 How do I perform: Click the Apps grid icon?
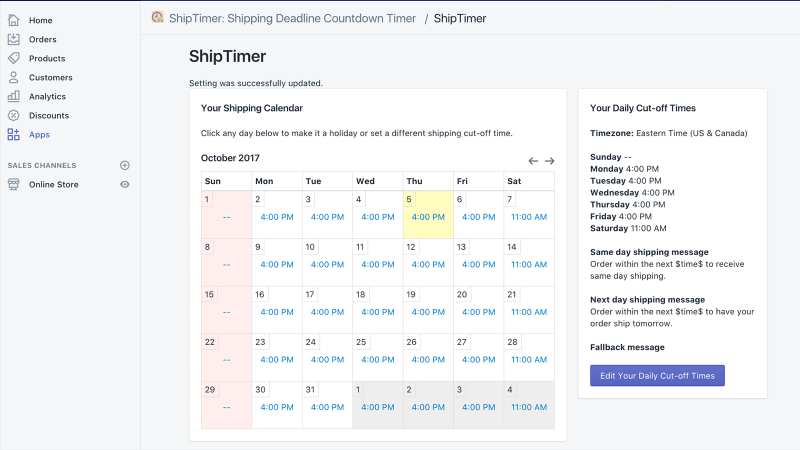click(14, 134)
